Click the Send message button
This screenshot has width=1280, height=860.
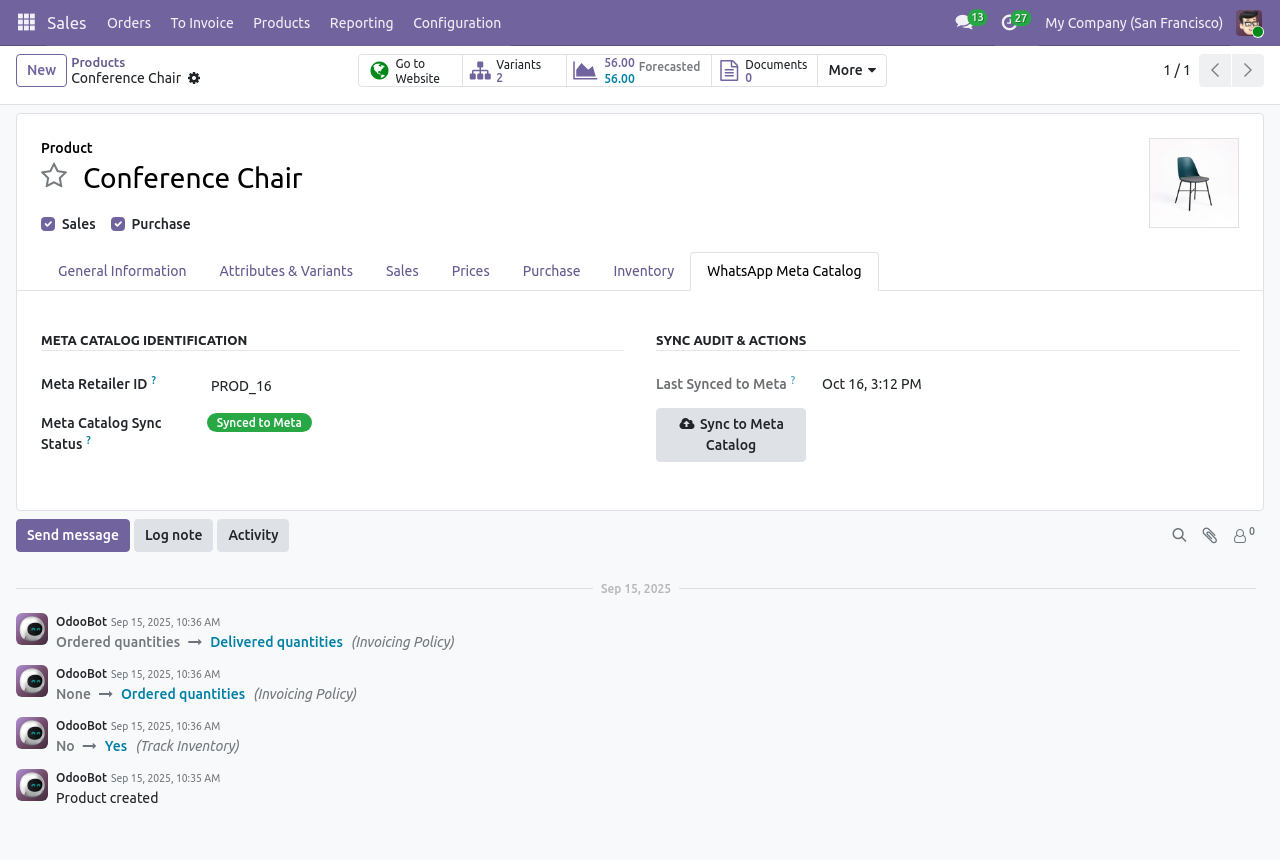click(73, 535)
